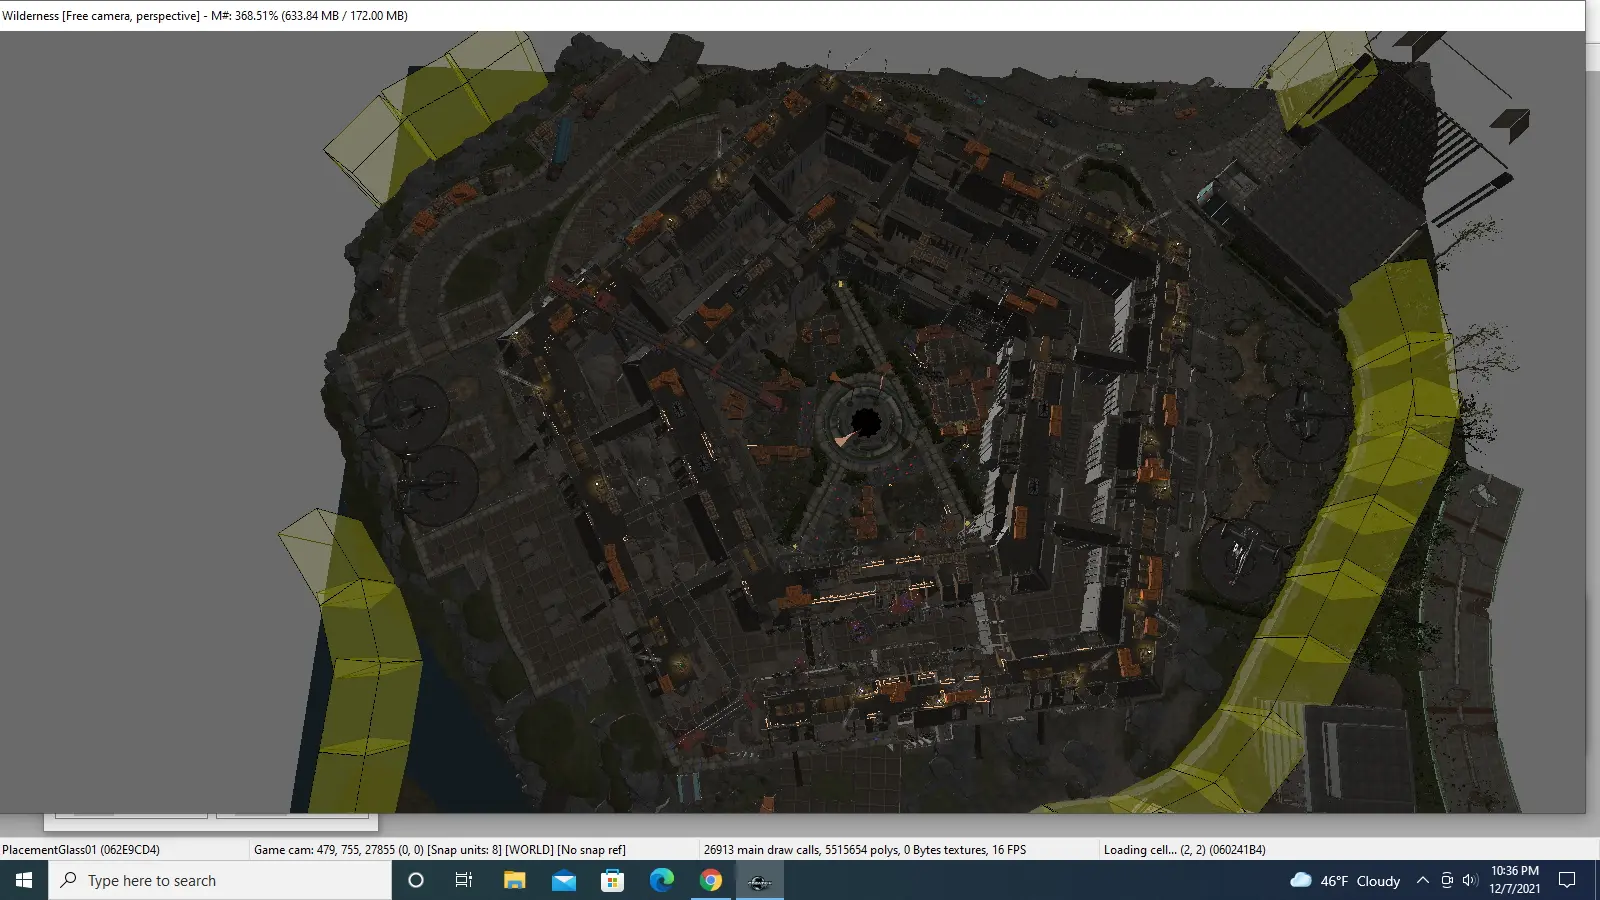The height and width of the screenshot is (900, 1600).
Task: Launch File Explorer from the taskbar
Action: [x=514, y=880]
